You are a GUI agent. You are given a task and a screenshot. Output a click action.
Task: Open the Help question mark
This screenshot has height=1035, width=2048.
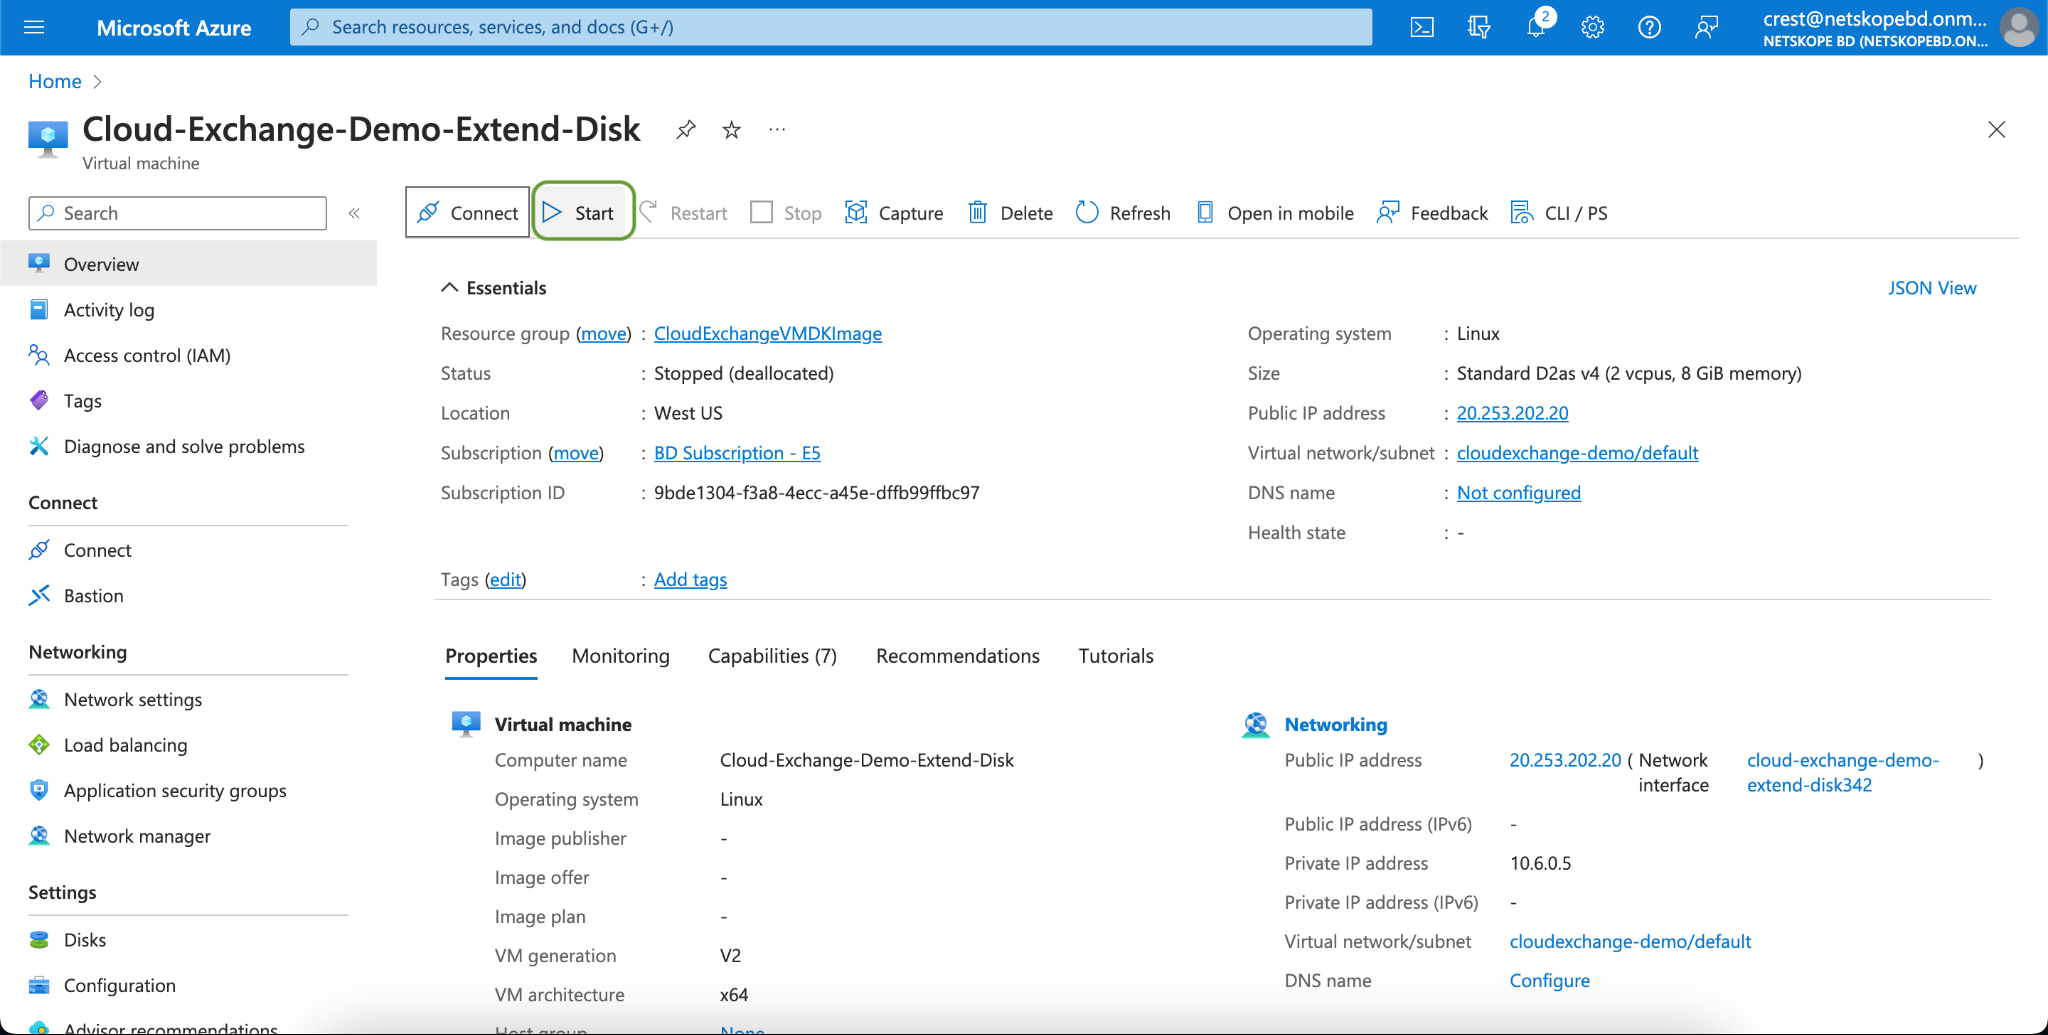[x=1650, y=27]
